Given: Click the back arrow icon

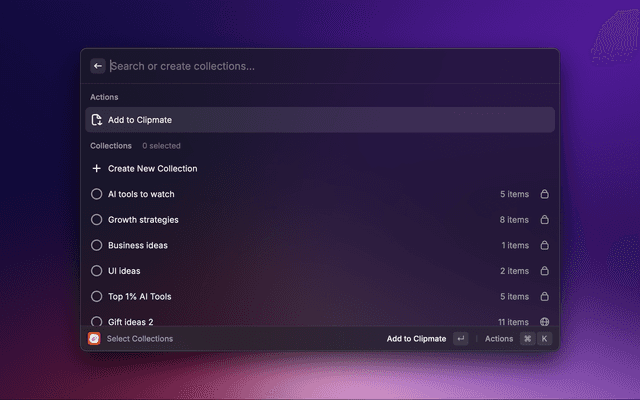Looking at the screenshot, I should [98, 66].
